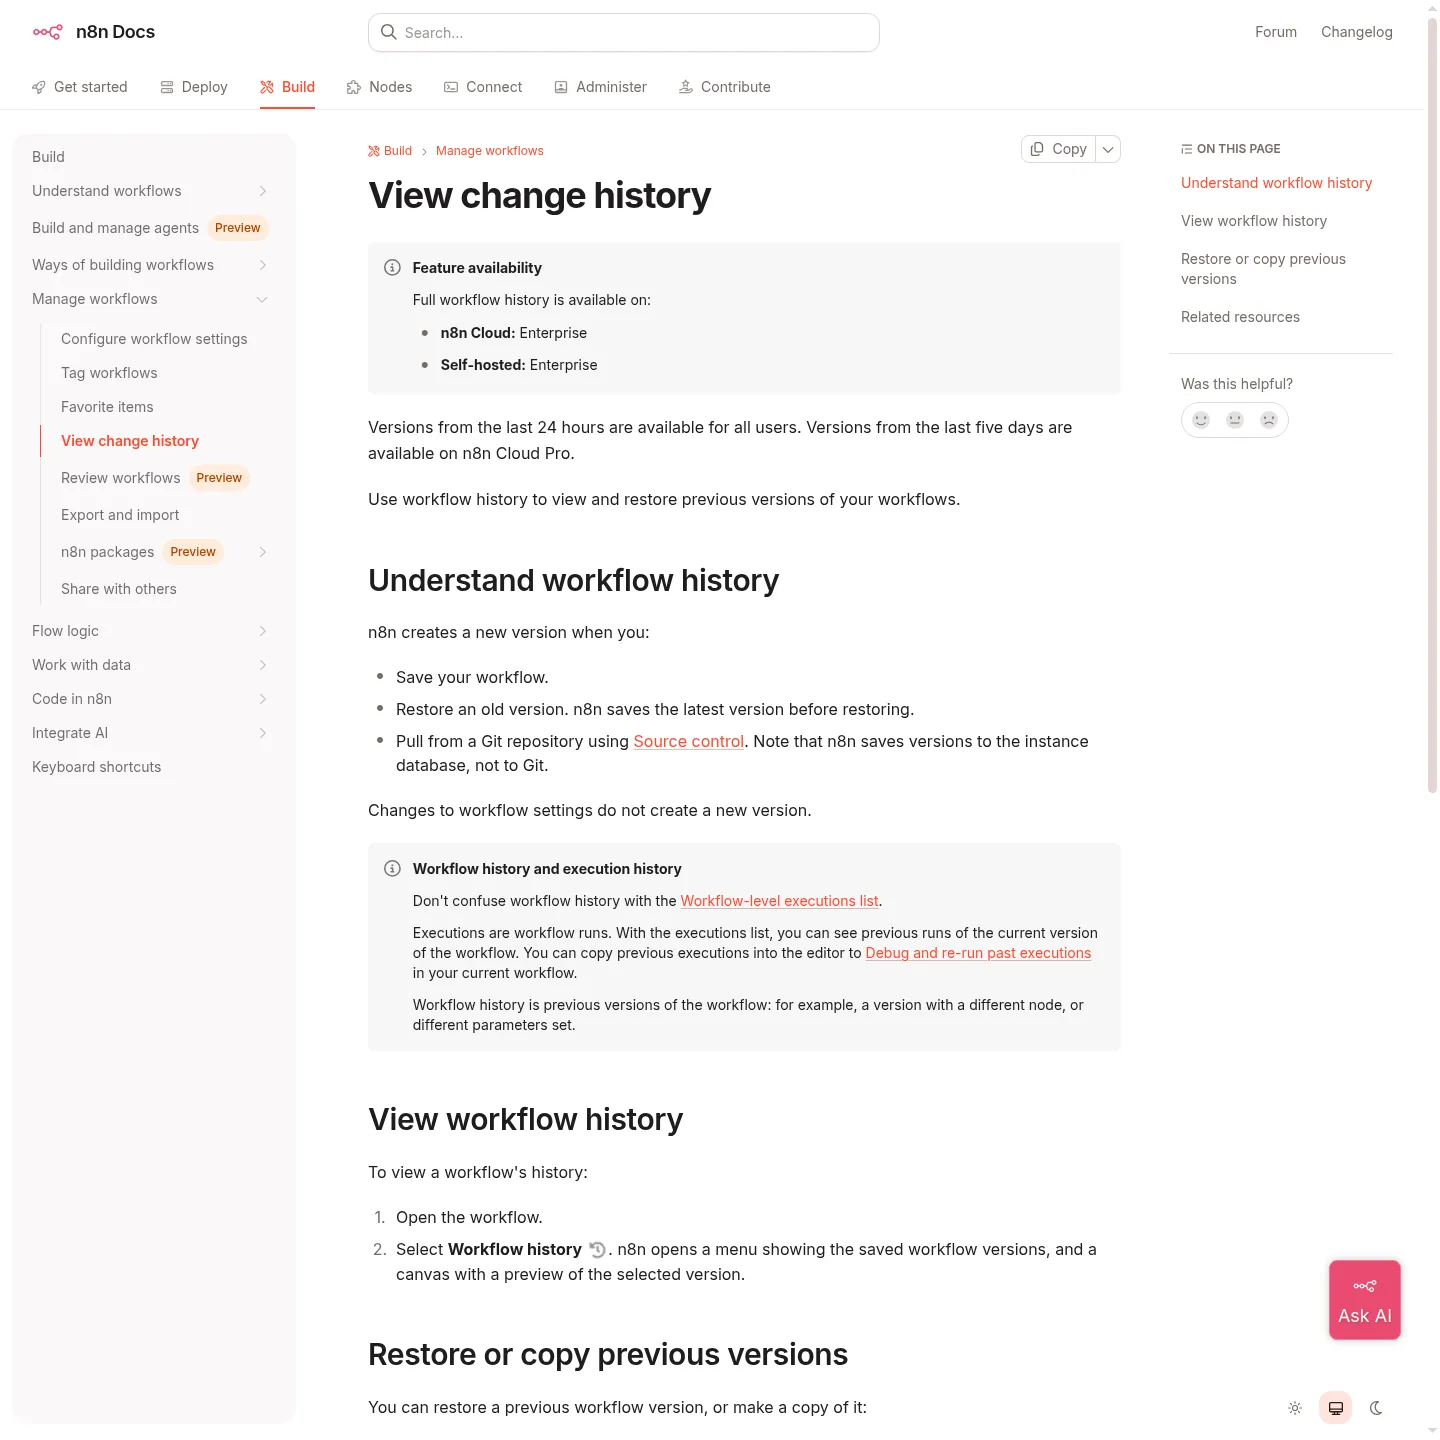The height and width of the screenshot is (1440, 1440).
Task: Open the Deploy tab
Action: [194, 87]
